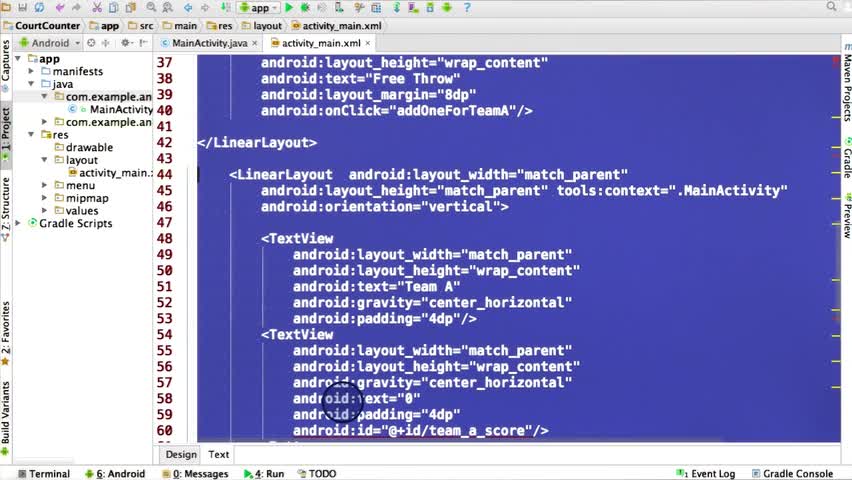
Task: Expand Gradle Scripts node
Action: pos(18,223)
